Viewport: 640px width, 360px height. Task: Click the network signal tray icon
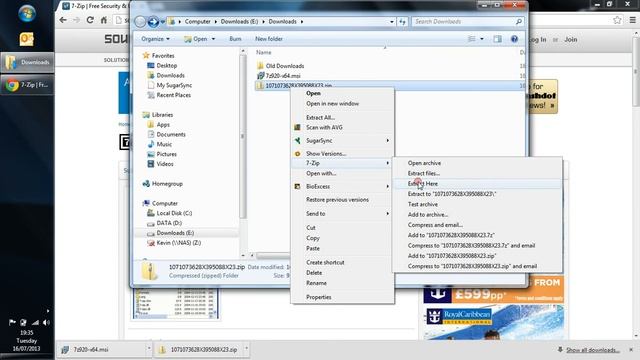pos(35,322)
